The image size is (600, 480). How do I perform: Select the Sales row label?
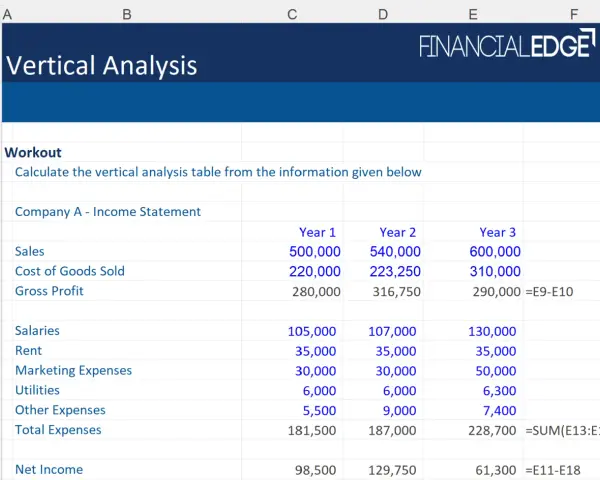[x=29, y=251]
